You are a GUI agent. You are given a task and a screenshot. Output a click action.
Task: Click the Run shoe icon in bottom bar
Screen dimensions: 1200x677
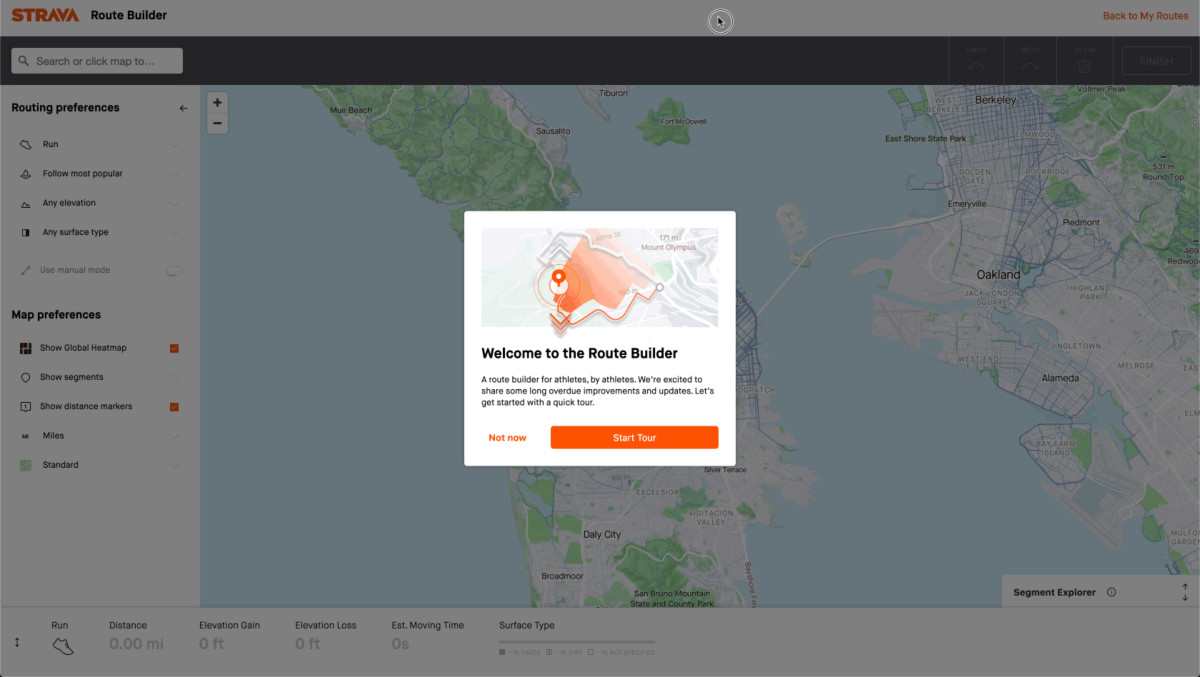tap(63, 645)
